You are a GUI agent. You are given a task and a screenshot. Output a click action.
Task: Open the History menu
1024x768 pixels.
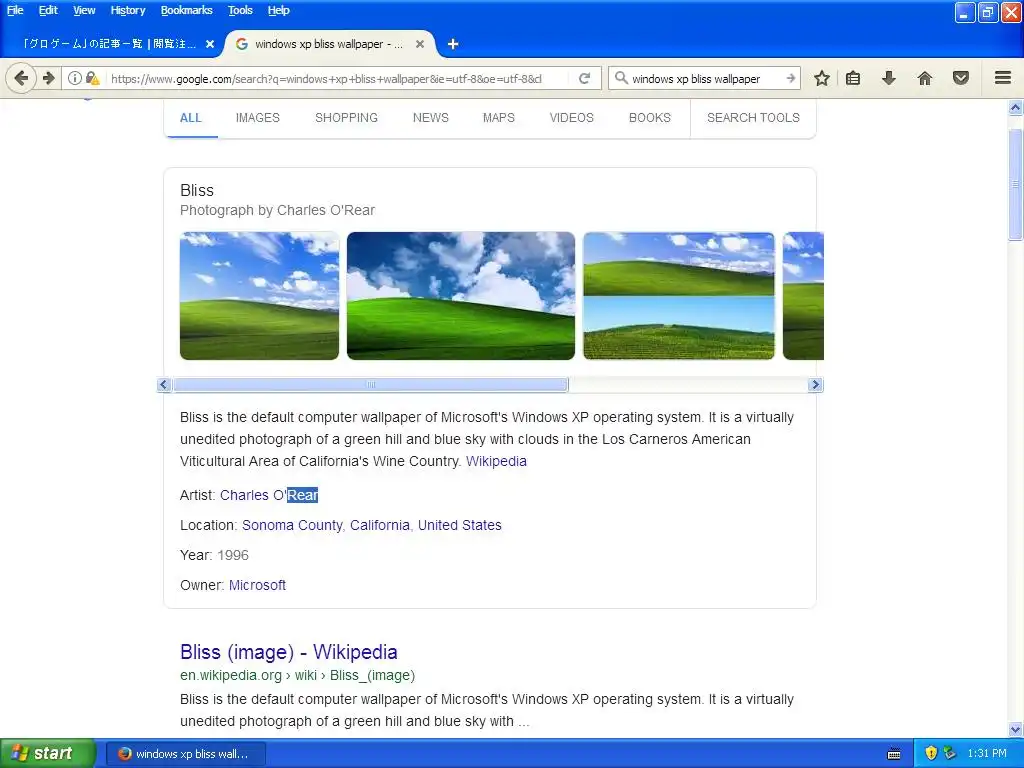pos(127,10)
